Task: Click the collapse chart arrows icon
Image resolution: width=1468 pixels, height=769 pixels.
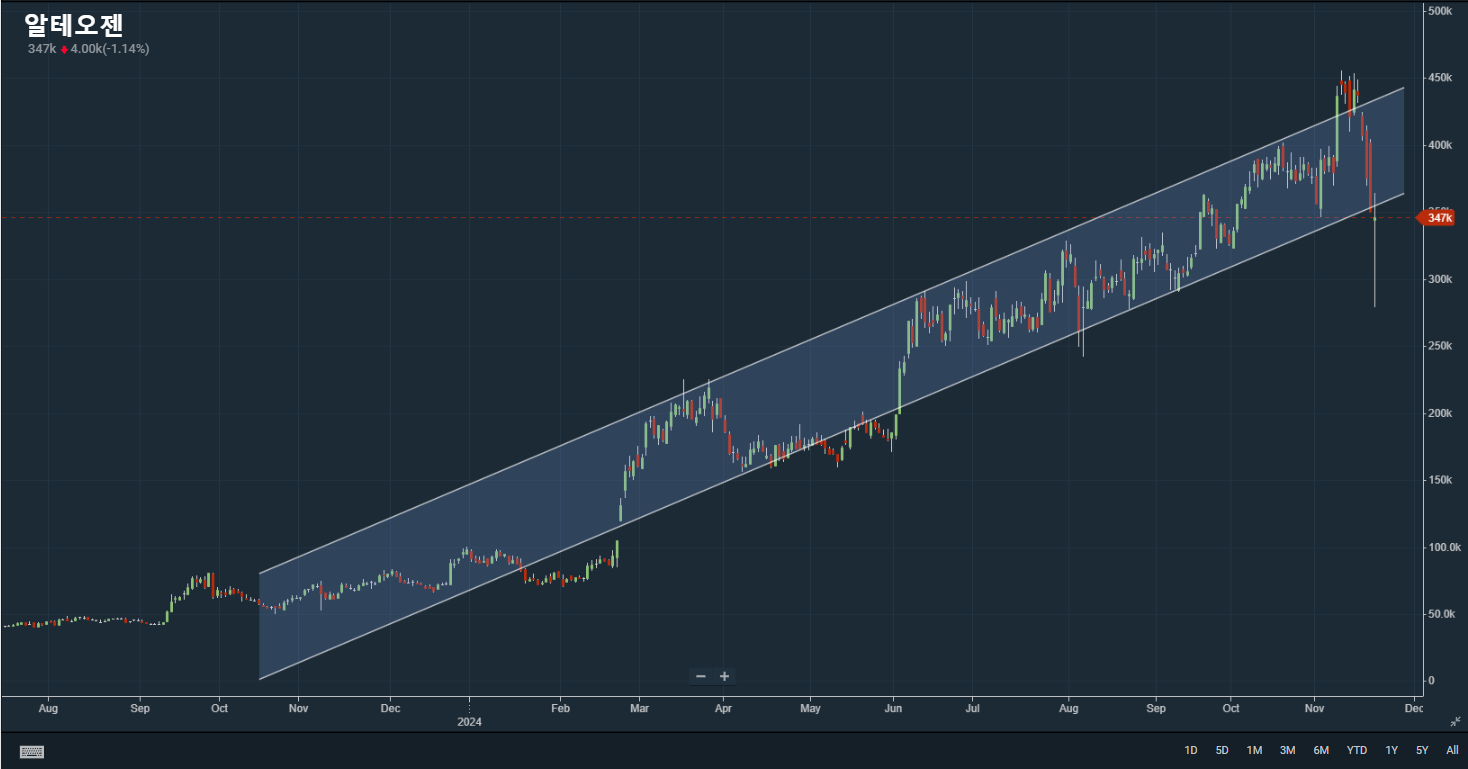Action: [1454, 721]
